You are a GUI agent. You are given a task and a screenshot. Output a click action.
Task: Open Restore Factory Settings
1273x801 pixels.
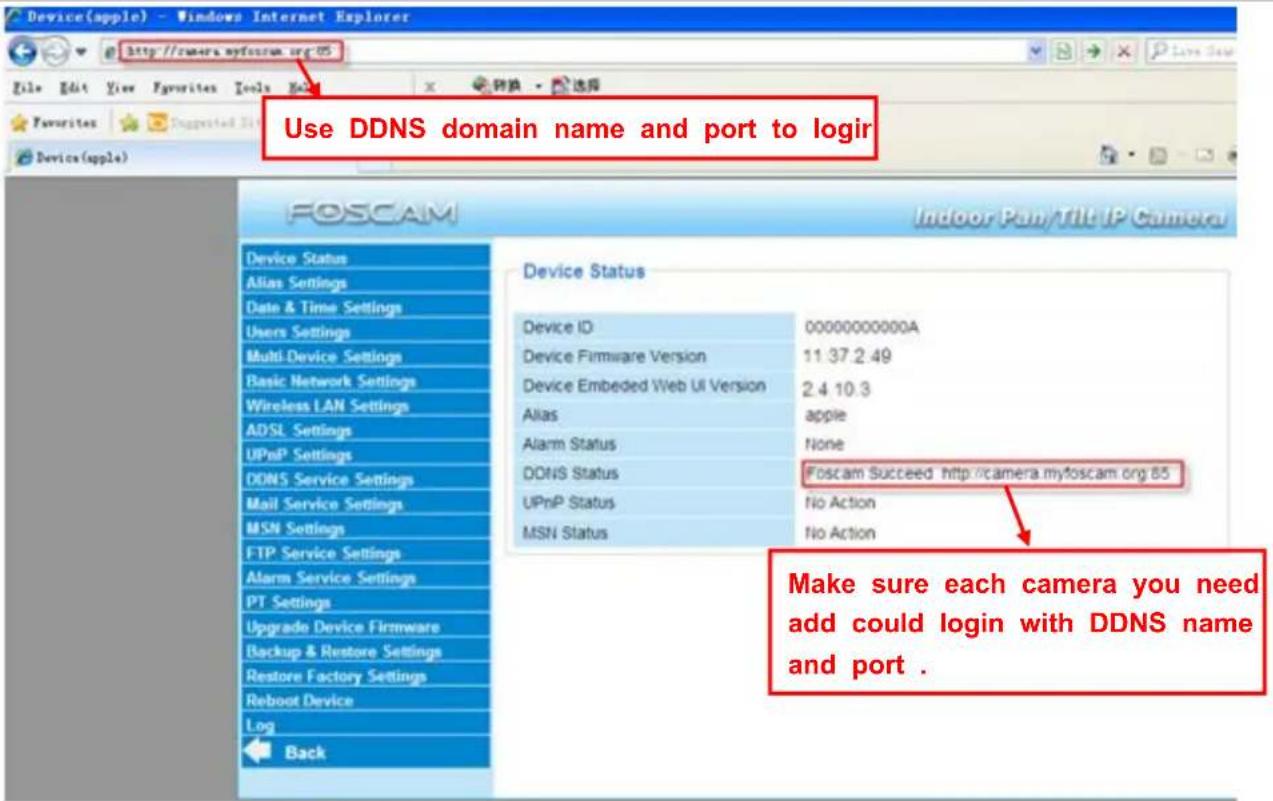pos(366,676)
